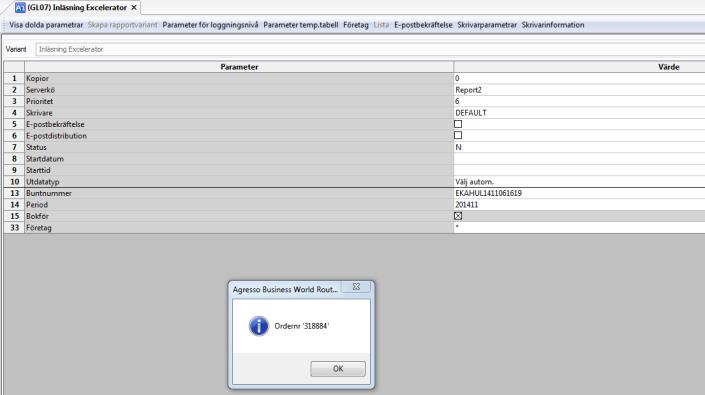Image resolution: width=705 pixels, height=395 pixels.
Task: Select row header number 13
Action: 14,193
